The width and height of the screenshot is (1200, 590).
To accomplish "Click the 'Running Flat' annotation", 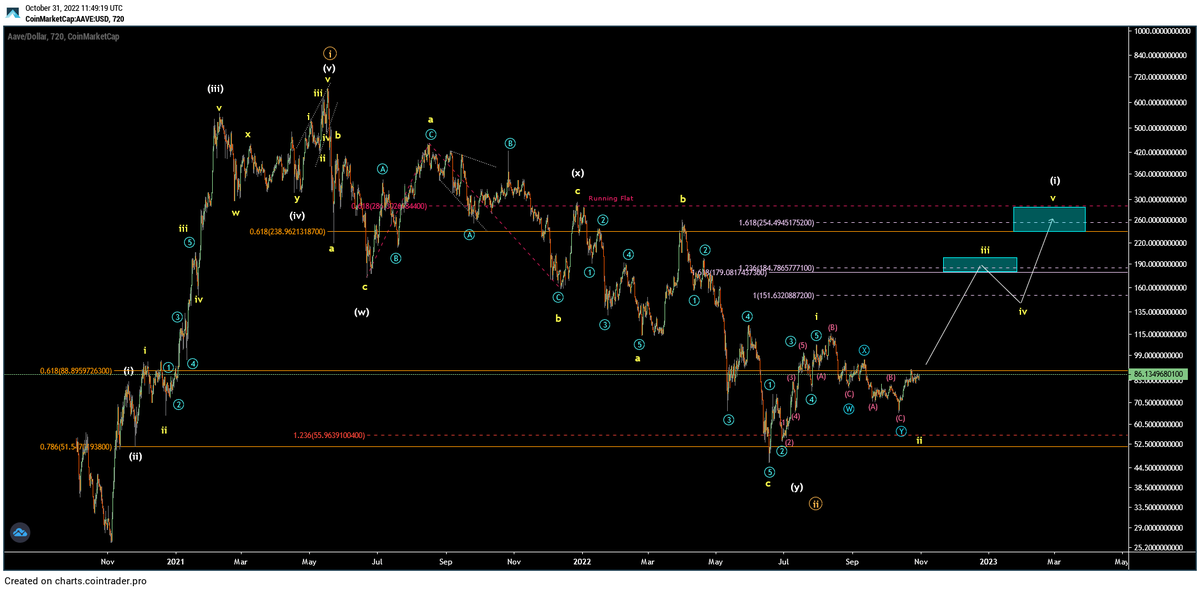I will [x=612, y=199].
